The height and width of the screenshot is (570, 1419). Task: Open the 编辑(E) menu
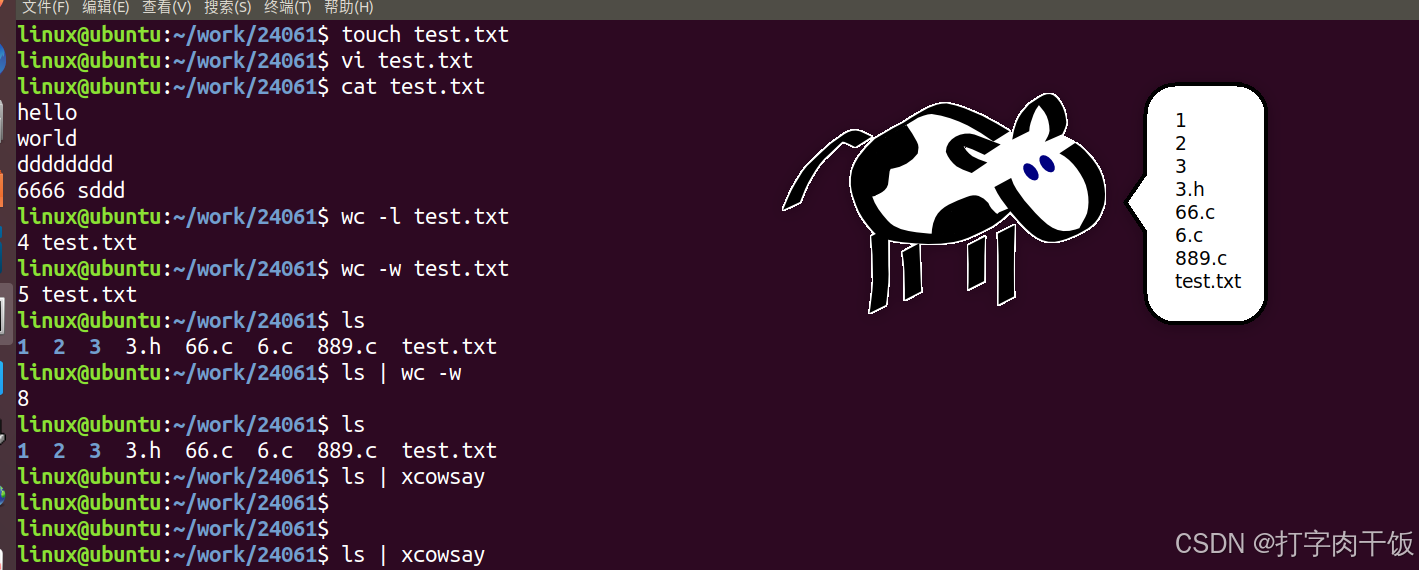pos(106,8)
